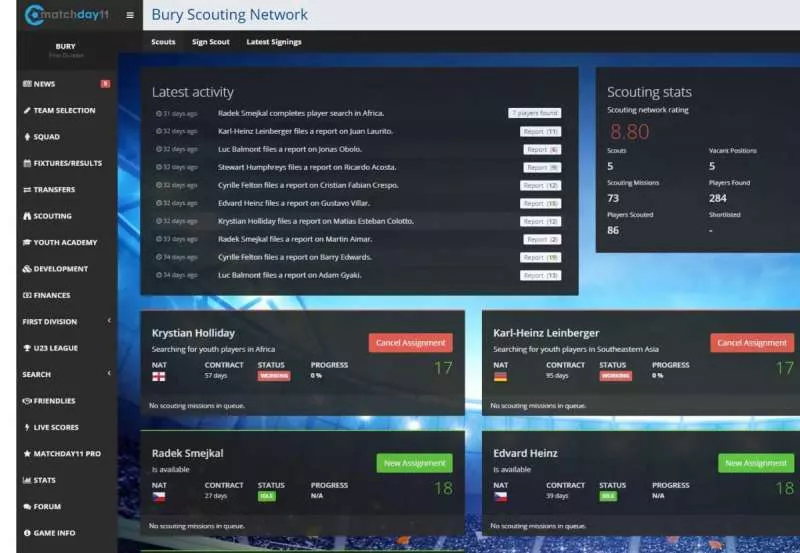Screen dimensions: 800x553
Task: Give Radek Smejkal a new assignment
Action: point(414,463)
